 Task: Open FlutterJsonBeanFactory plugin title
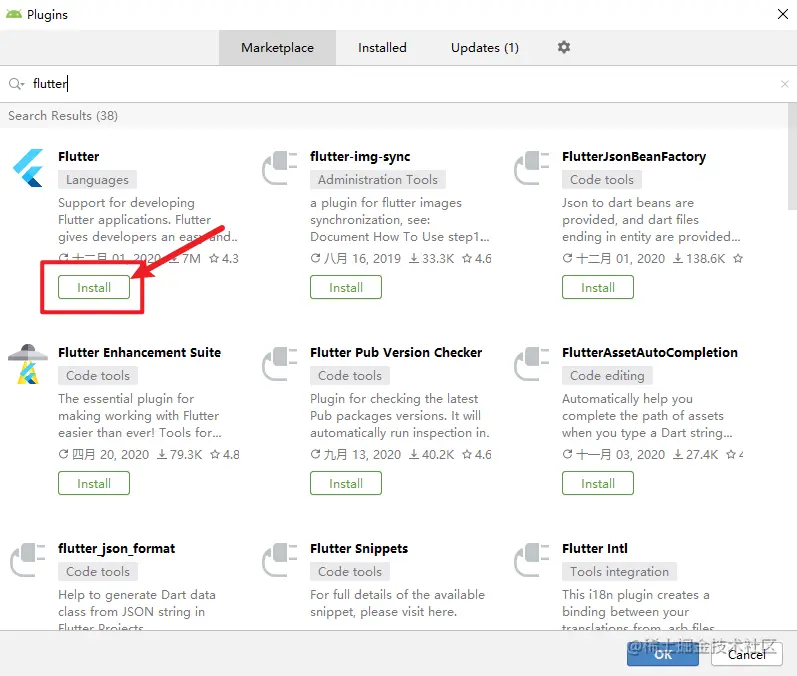click(634, 157)
